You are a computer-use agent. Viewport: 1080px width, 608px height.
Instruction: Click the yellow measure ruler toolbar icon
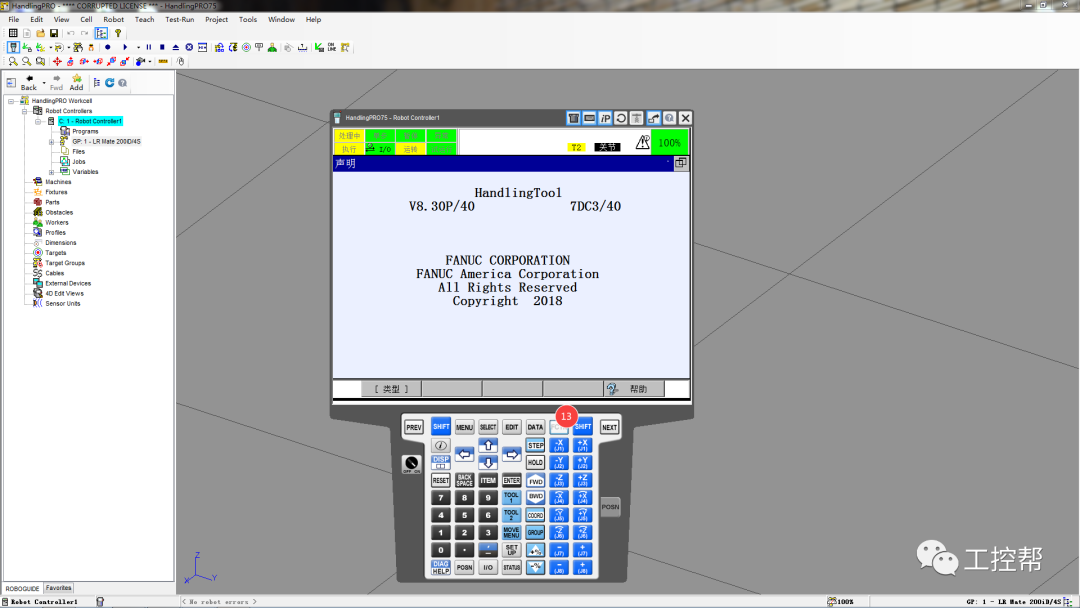(163, 61)
